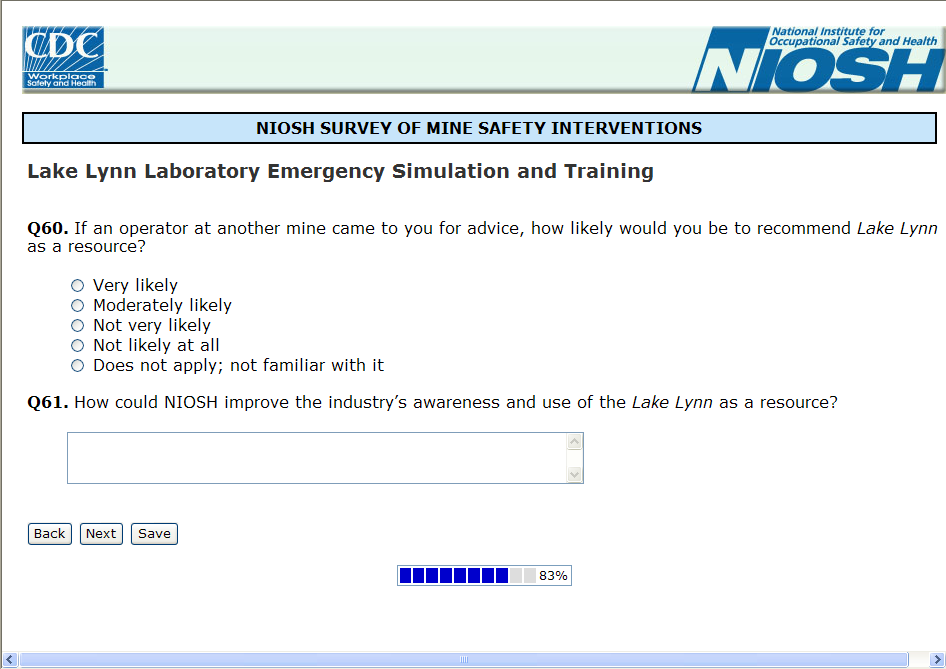Click the blue survey progress bar
Screen dimensions: 946x669
coord(454,576)
